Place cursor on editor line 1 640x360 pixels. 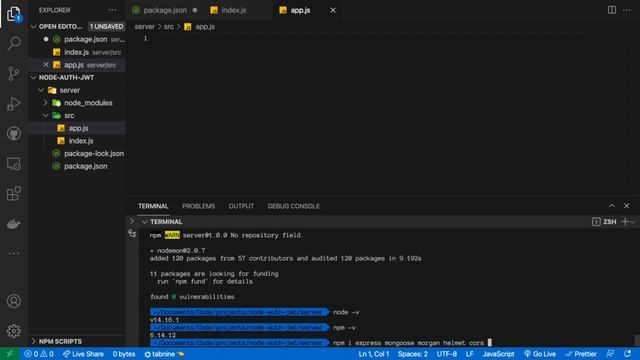click(x=376, y=38)
